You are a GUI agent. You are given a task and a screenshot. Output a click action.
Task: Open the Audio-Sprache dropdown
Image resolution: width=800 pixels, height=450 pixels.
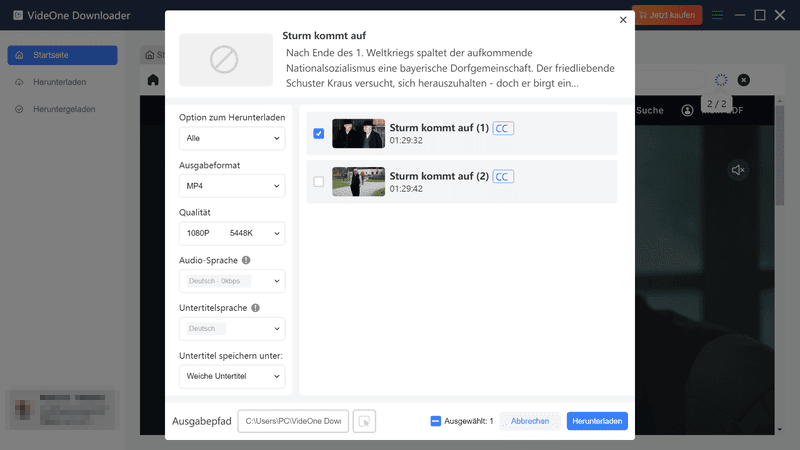[232, 281]
